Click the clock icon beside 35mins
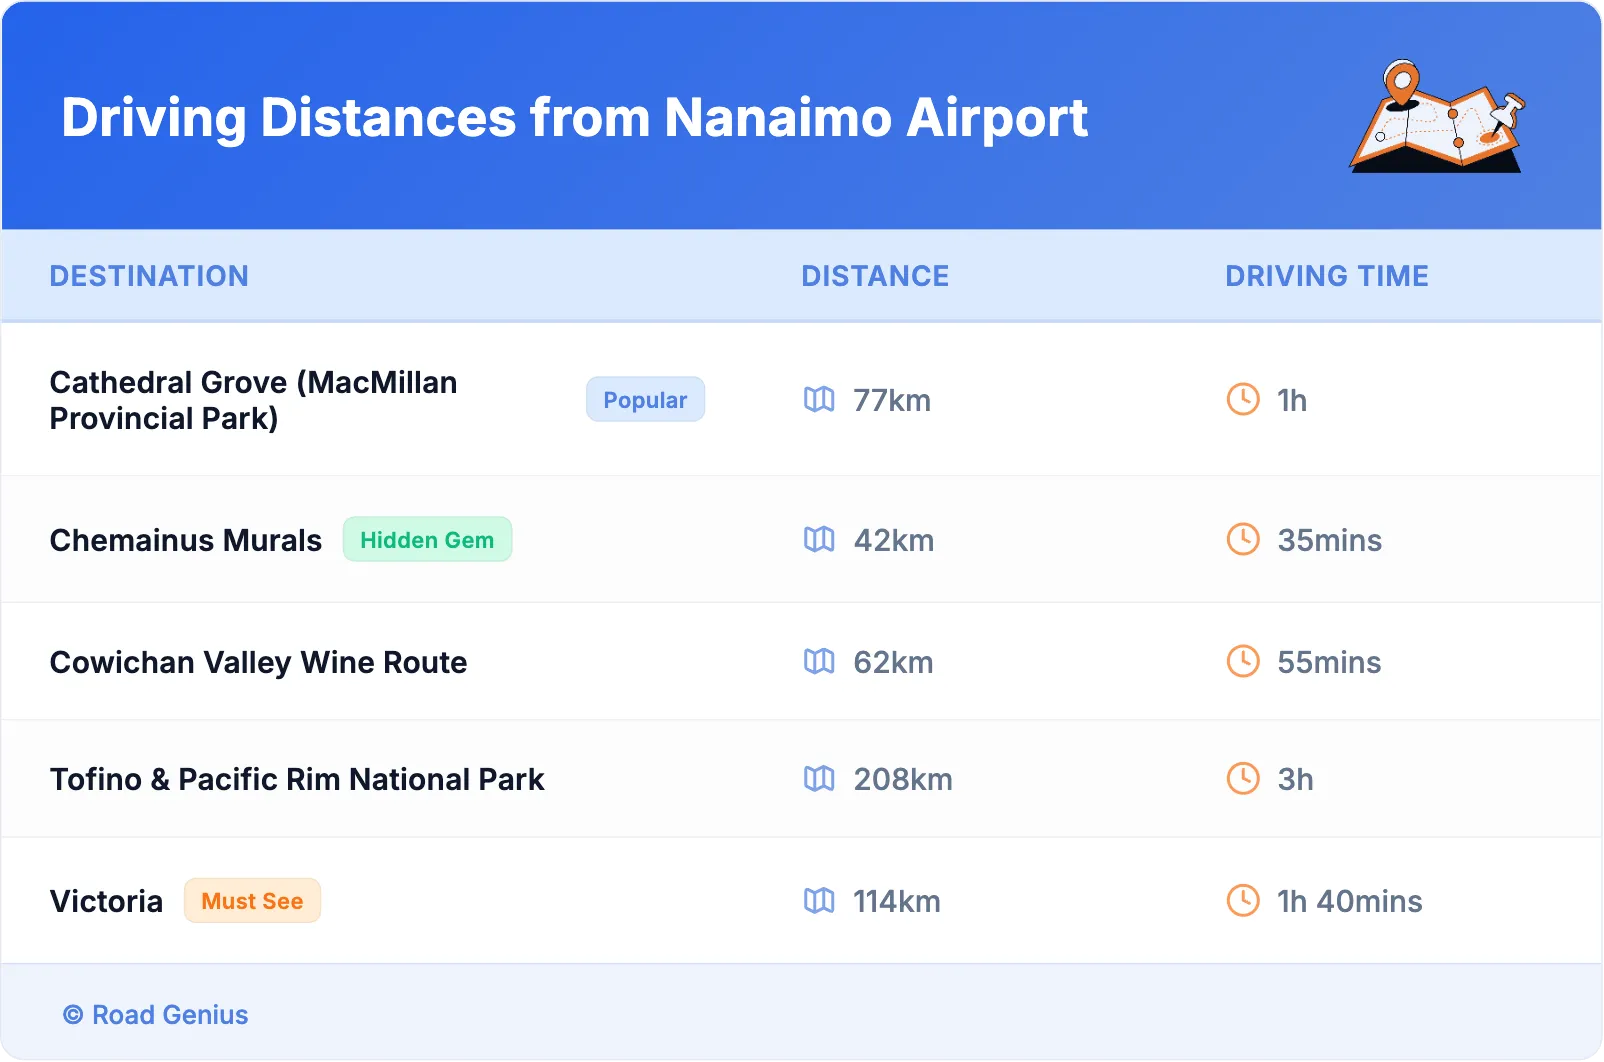This screenshot has height=1062, width=1604. point(1243,540)
